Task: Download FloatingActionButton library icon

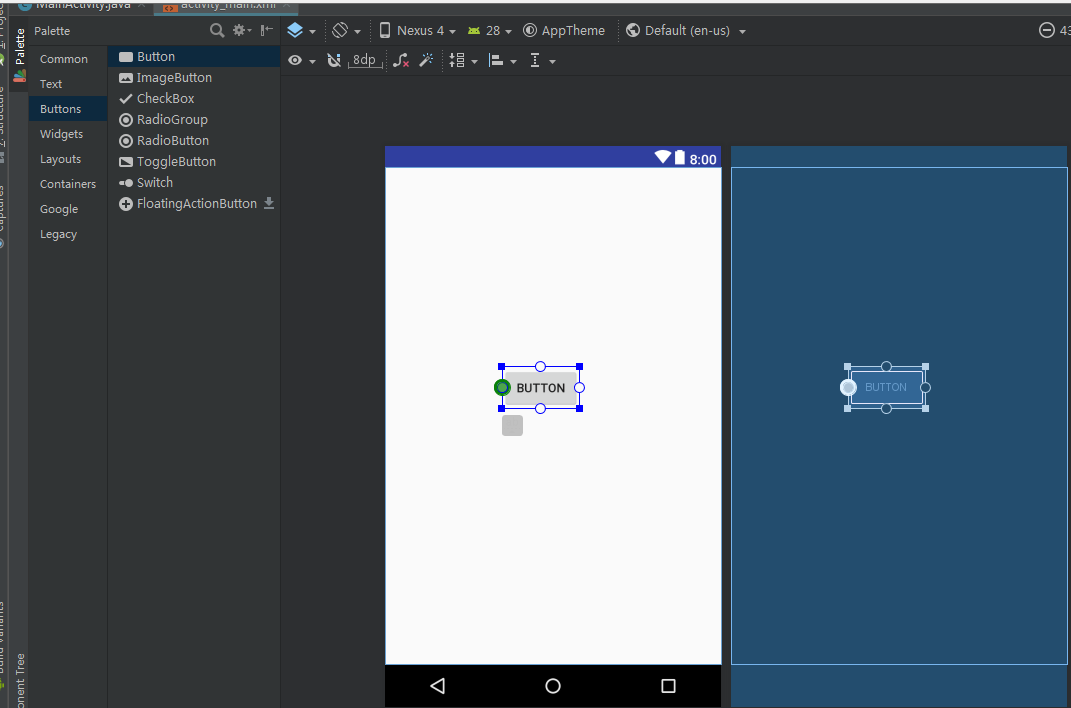Action: 269,203
